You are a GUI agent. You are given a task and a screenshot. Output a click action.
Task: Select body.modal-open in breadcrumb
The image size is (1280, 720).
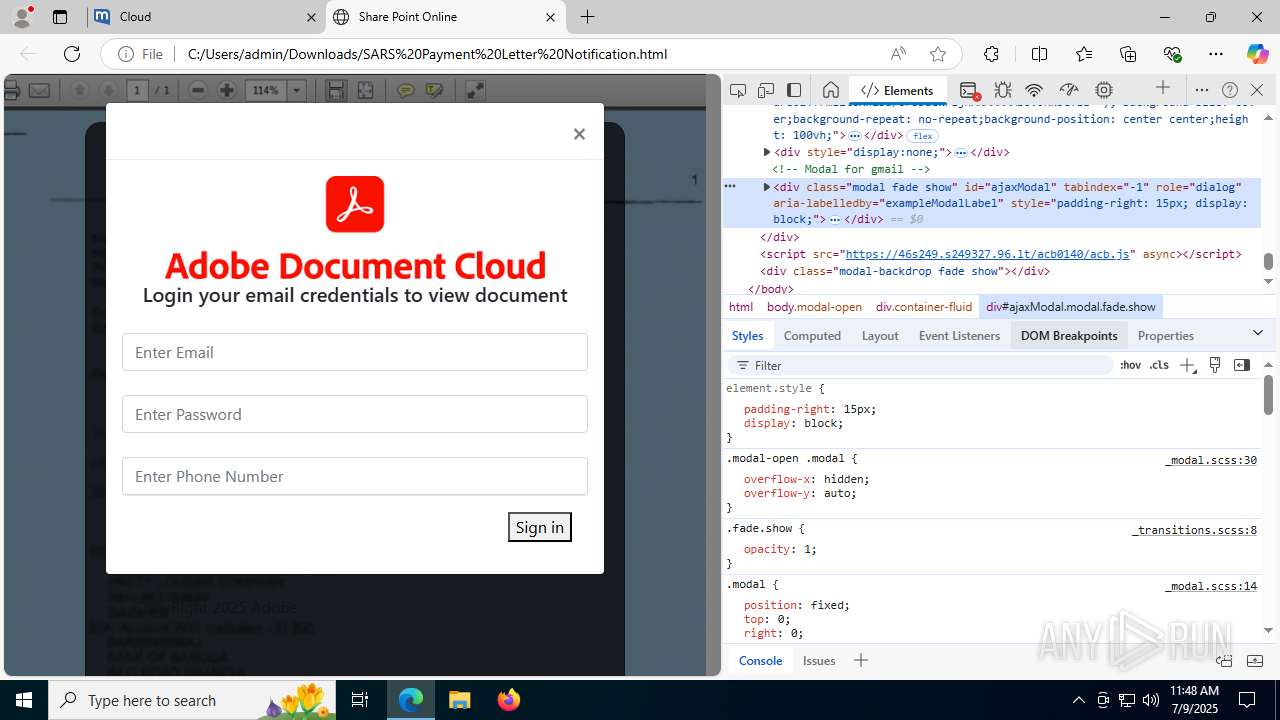(x=814, y=307)
